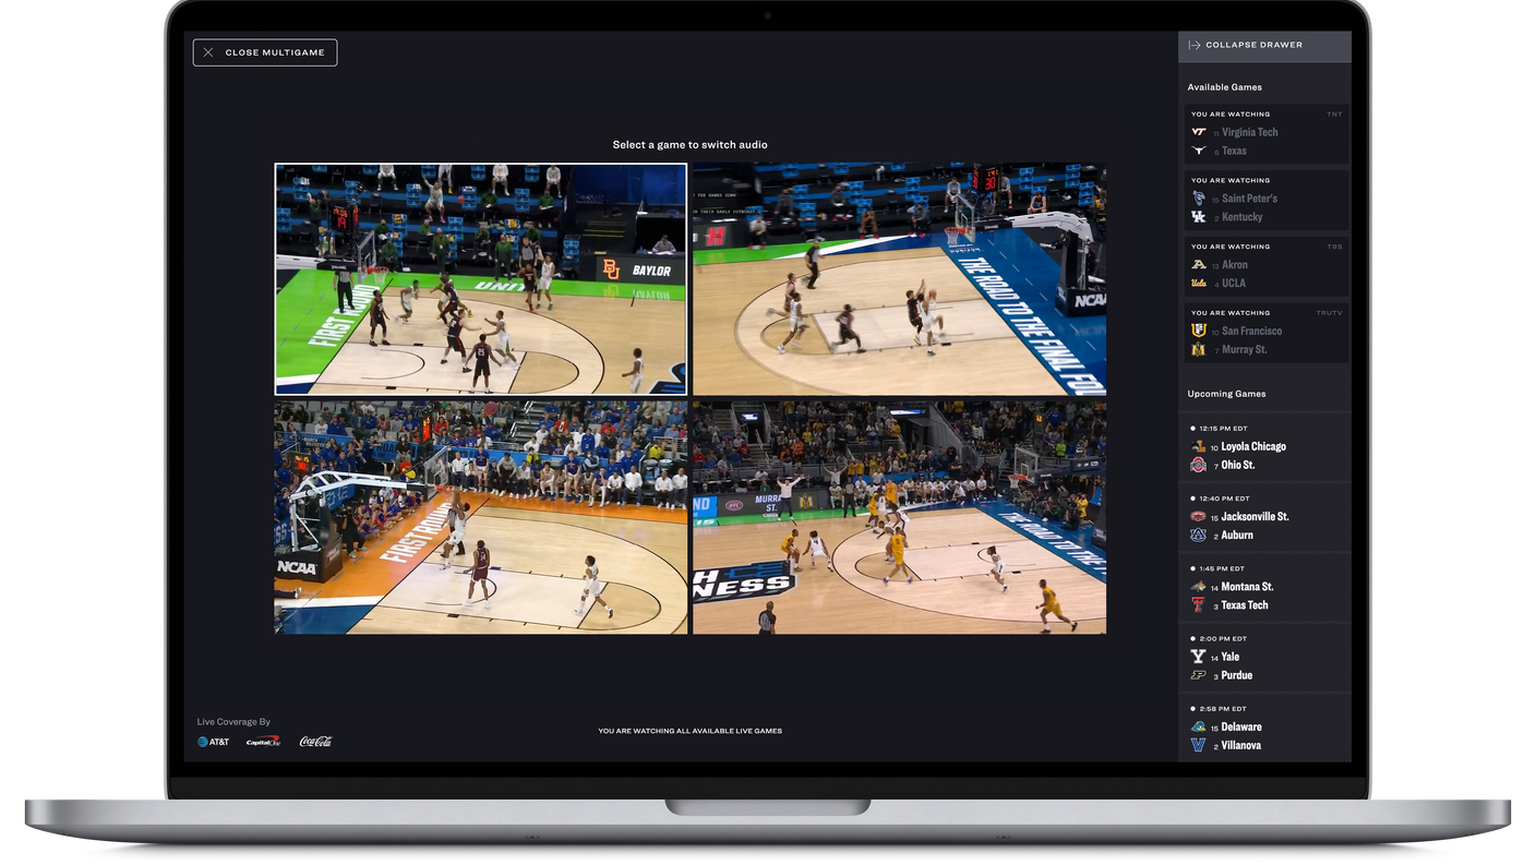Image resolution: width=1536 pixels, height=864 pixels.
Task: Open the Akron vs UCLA game card
Action: [1265, 266]
